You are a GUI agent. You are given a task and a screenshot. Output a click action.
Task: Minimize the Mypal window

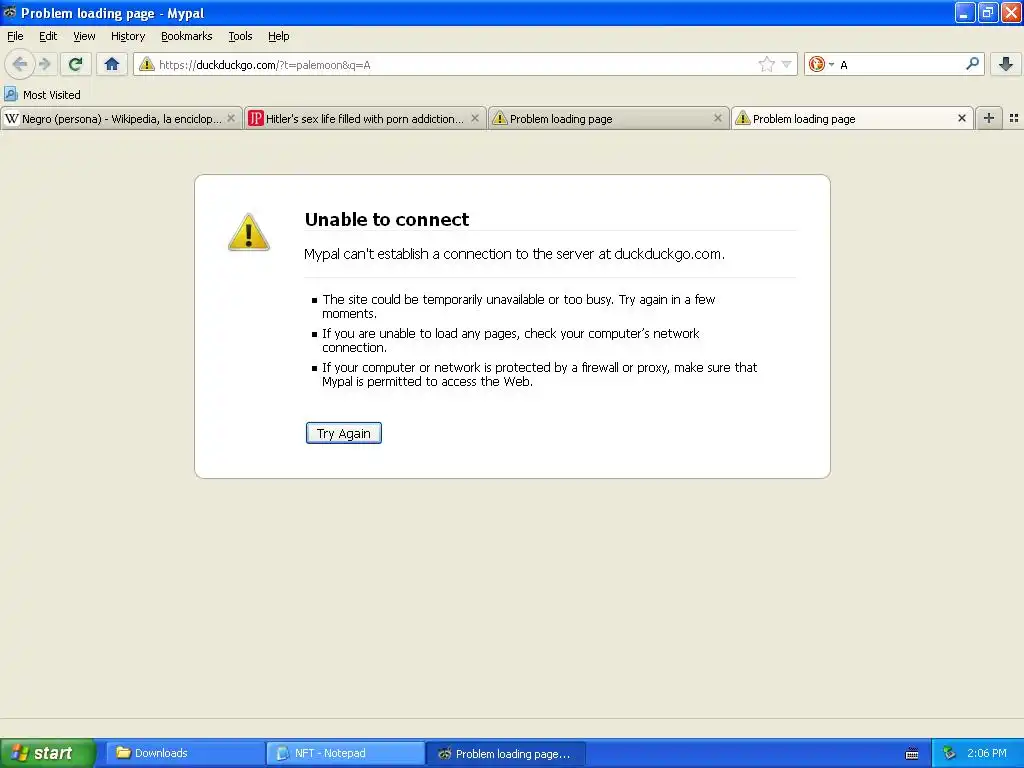point(965,12)
